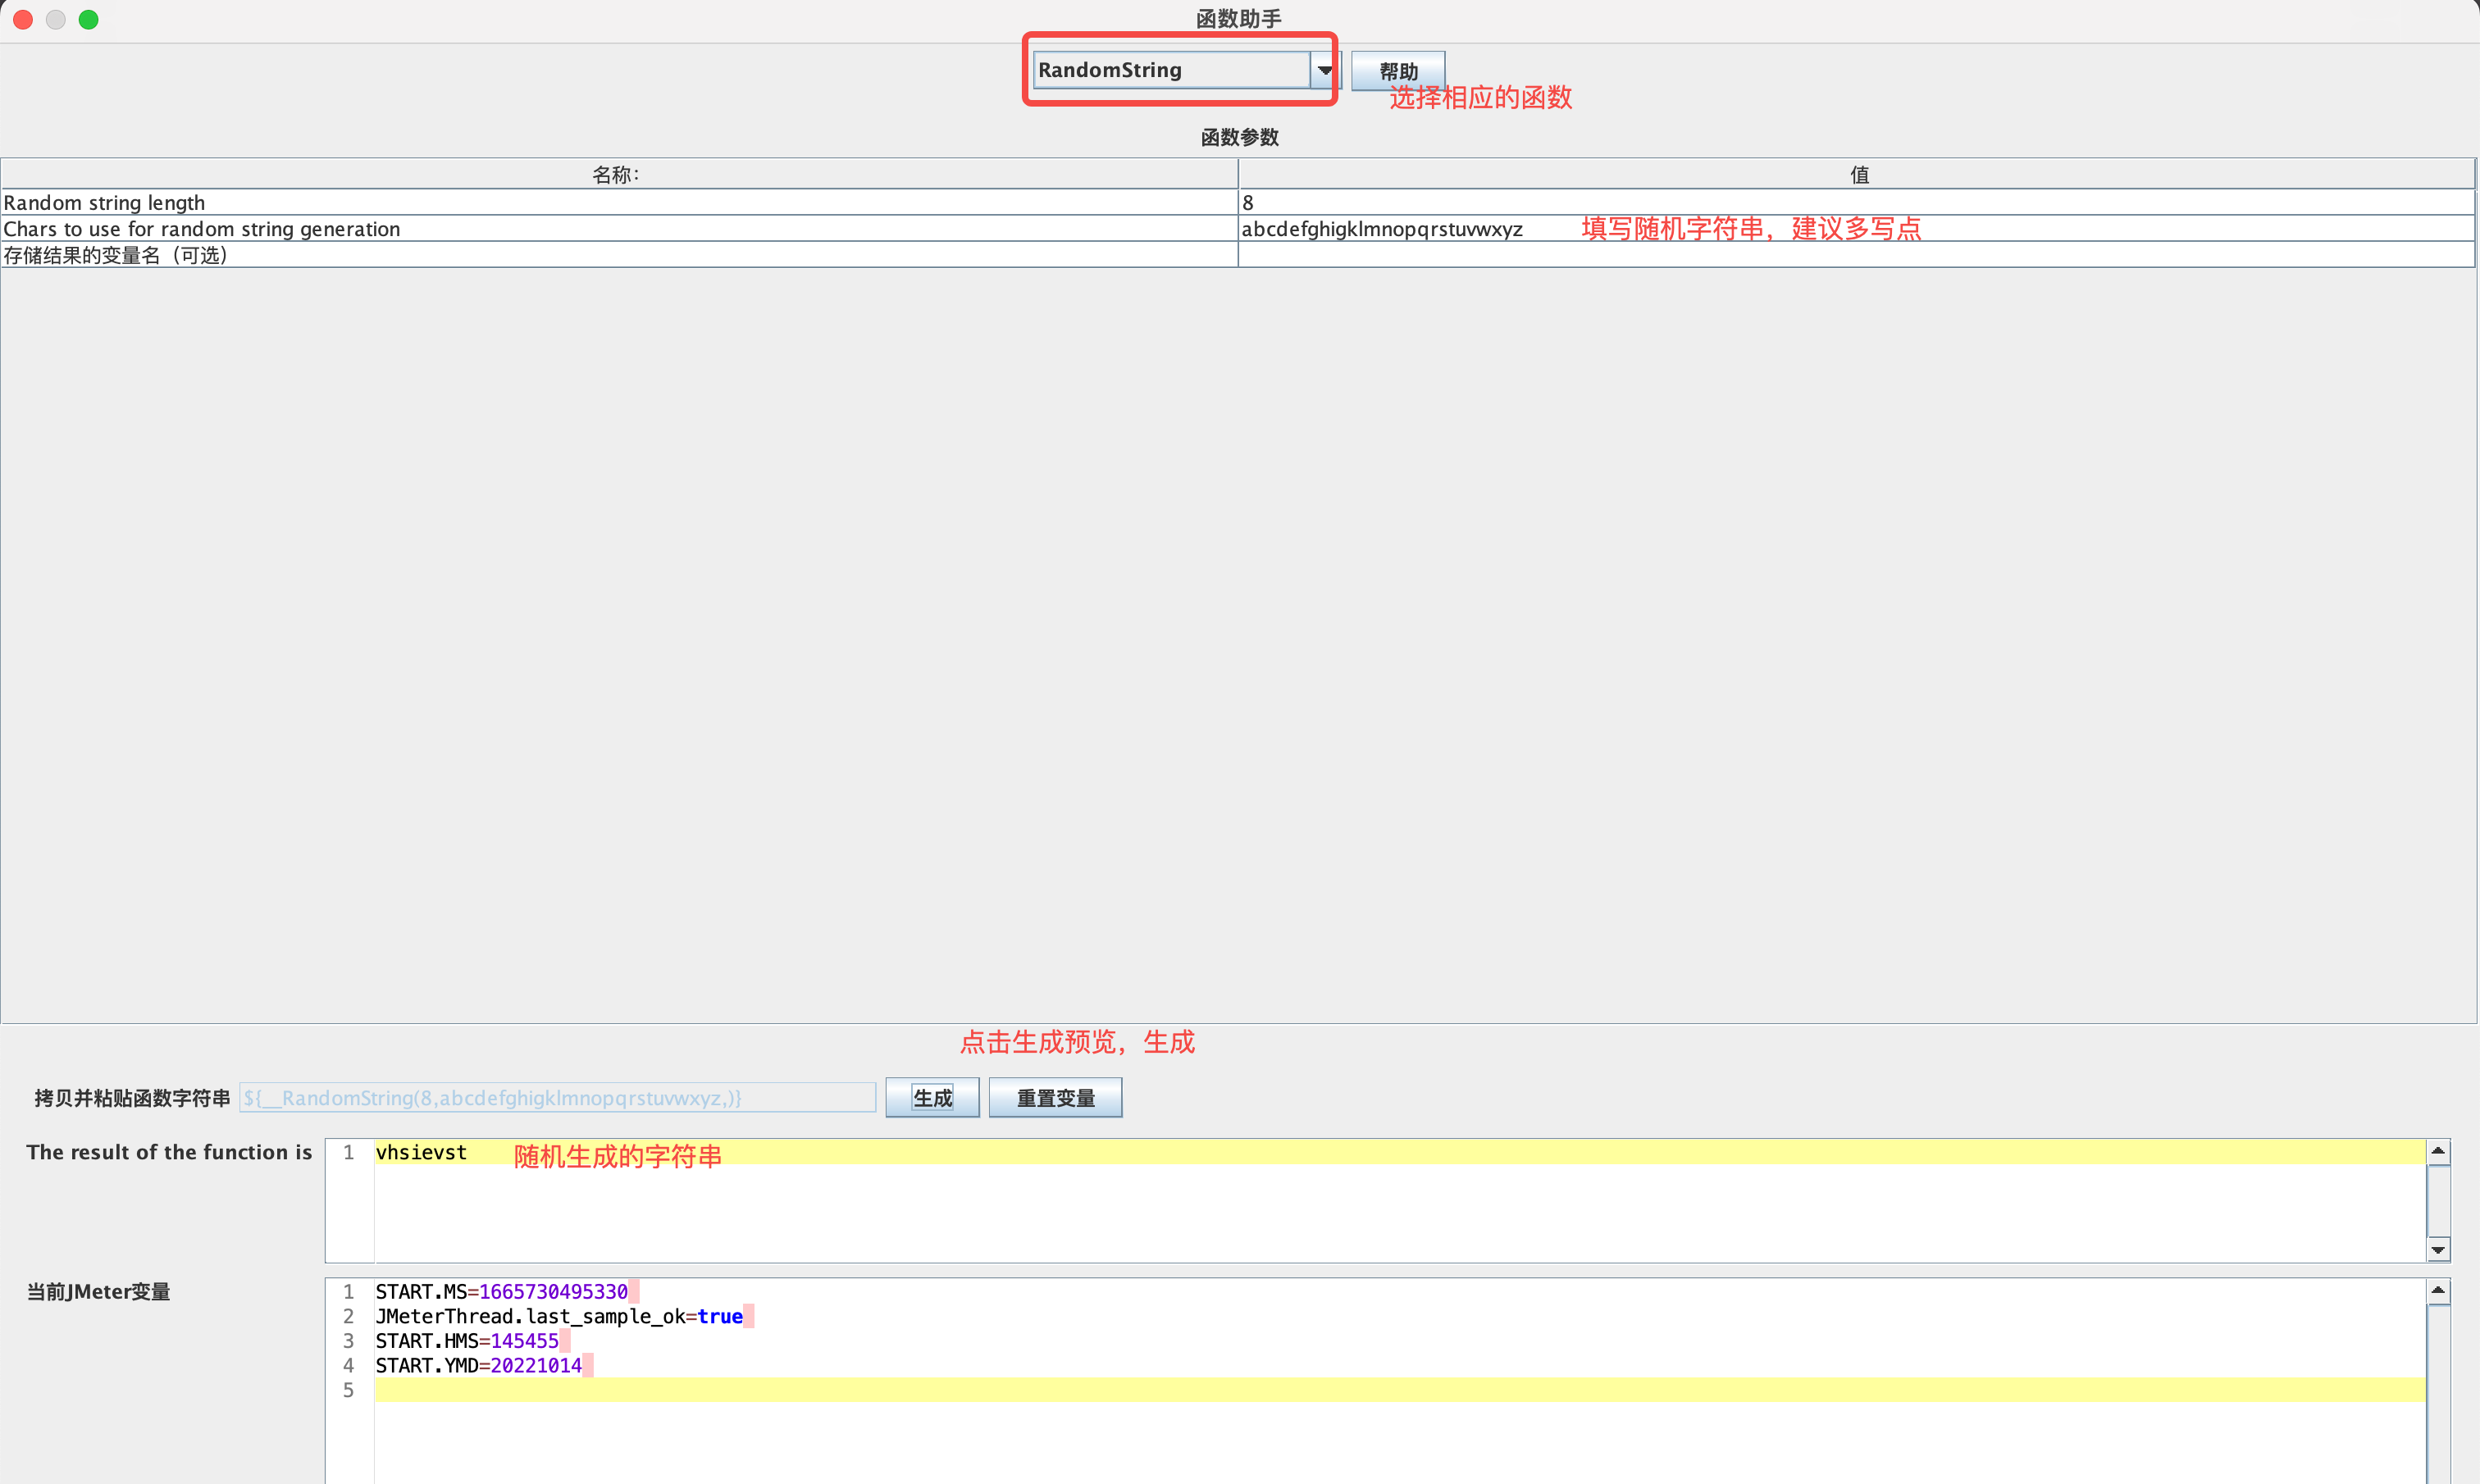The height and width of the screenshot is (1484, 2480).
Task: Click scroll-down arrow of function result pane
Action: (2438, 1250)
